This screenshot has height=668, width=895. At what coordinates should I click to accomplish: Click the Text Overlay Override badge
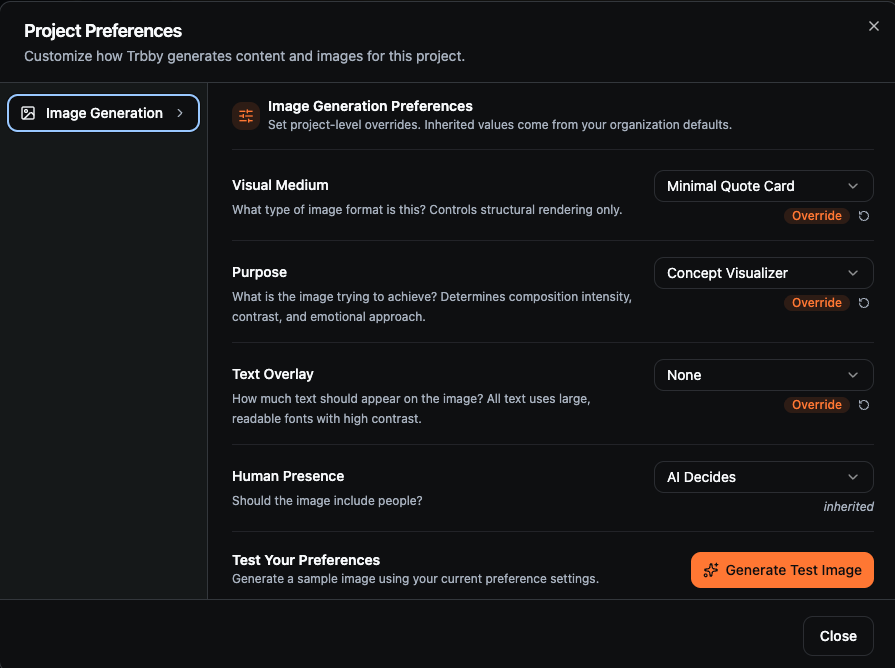816,405
